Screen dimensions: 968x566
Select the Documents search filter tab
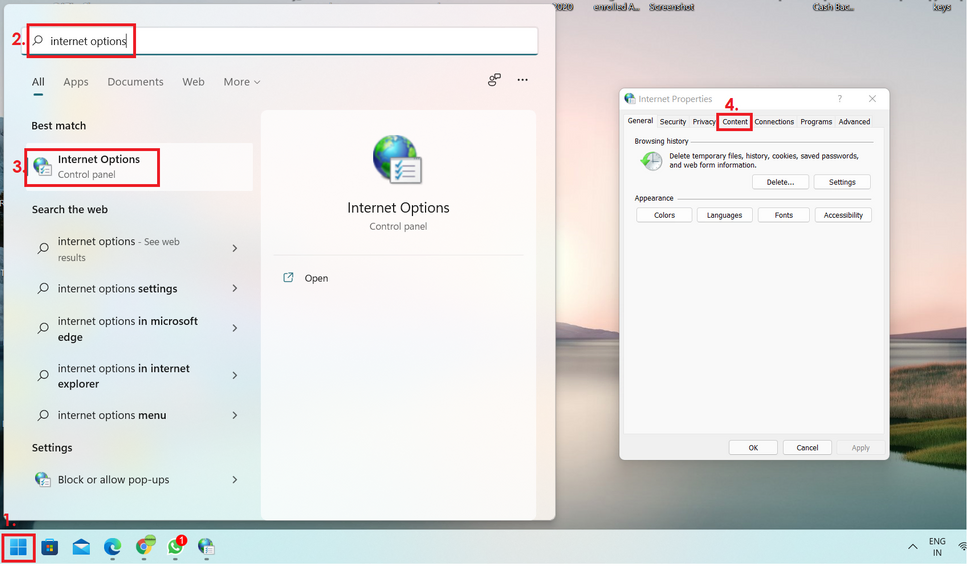(x=135, y=82)
